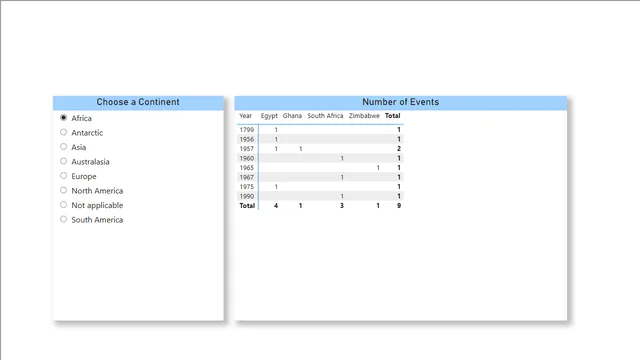Image resolution: width=640 pixels, height=360 pixels.
Task: Select the Africa radio button
Action: click(63, 118)
